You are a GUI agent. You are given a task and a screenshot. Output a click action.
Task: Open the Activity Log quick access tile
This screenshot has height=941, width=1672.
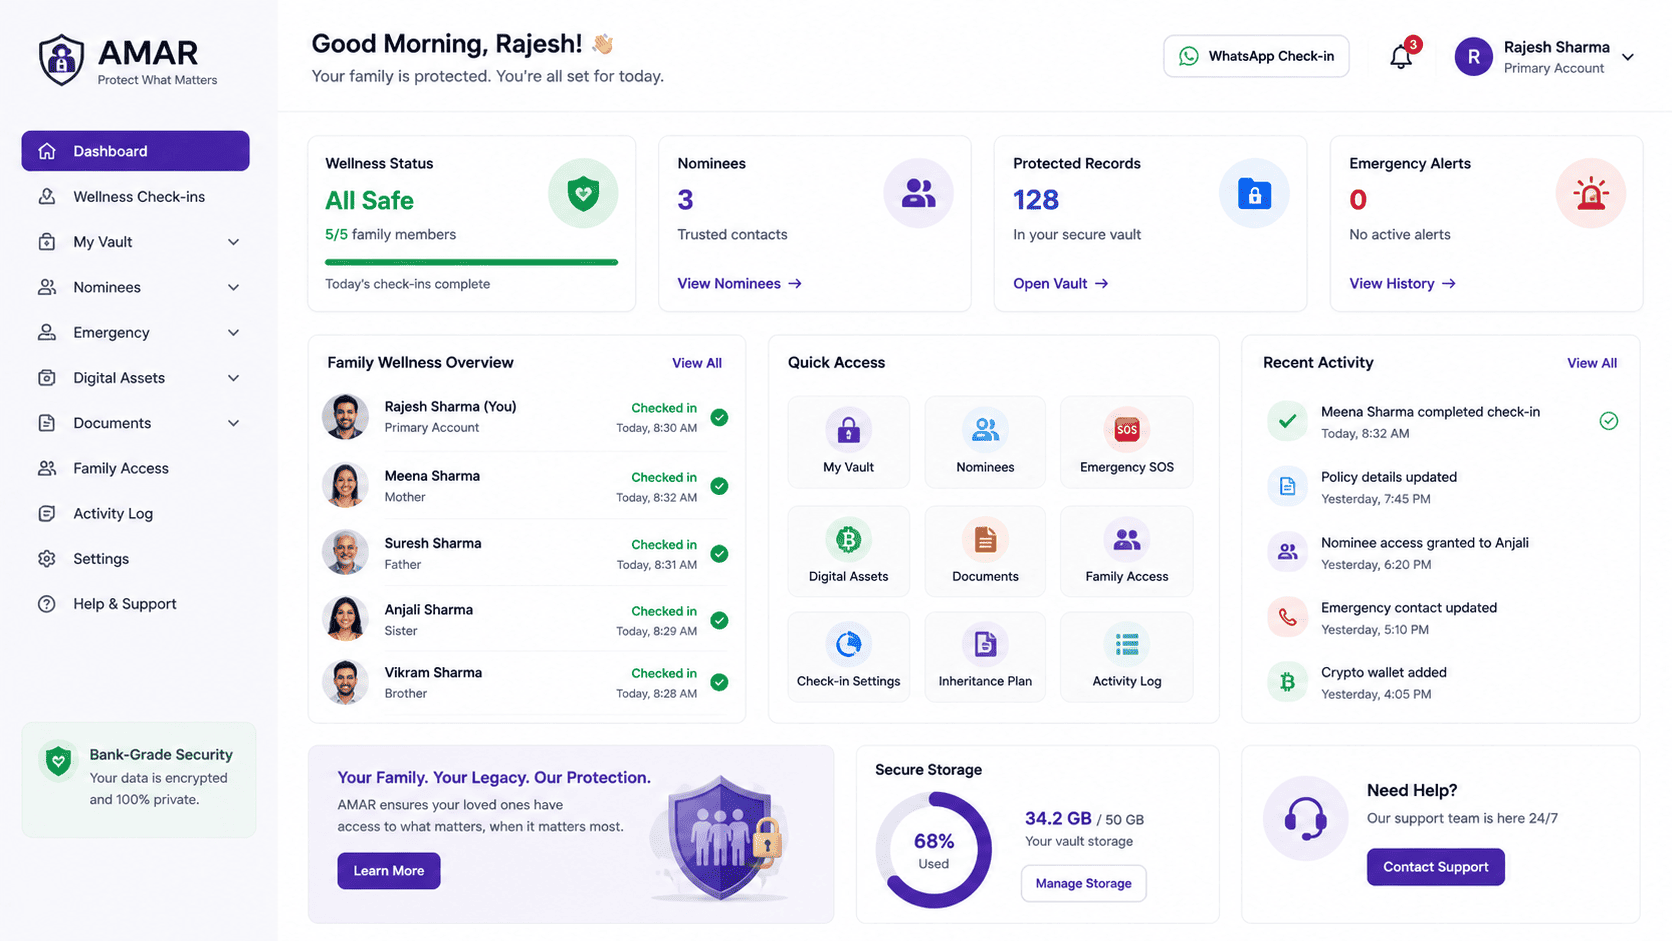[1126, 657]
